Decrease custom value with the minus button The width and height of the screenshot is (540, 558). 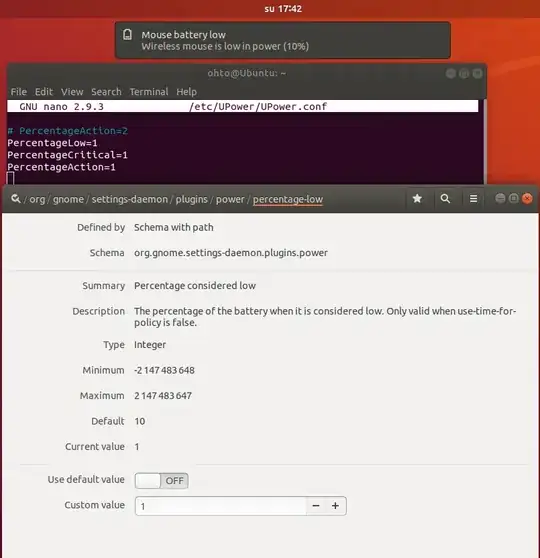pos(316,506)
